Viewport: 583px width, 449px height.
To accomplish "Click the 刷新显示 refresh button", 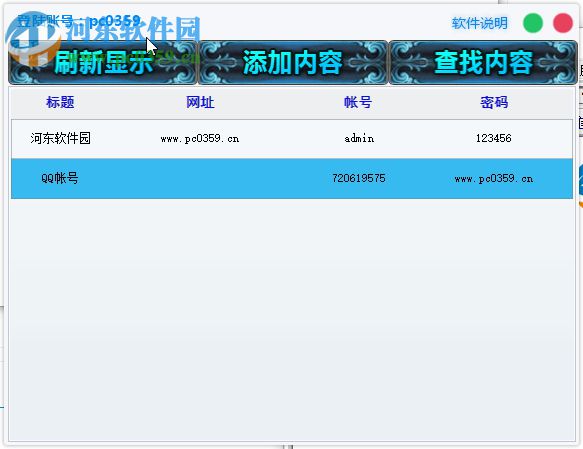I will [103, 62].
